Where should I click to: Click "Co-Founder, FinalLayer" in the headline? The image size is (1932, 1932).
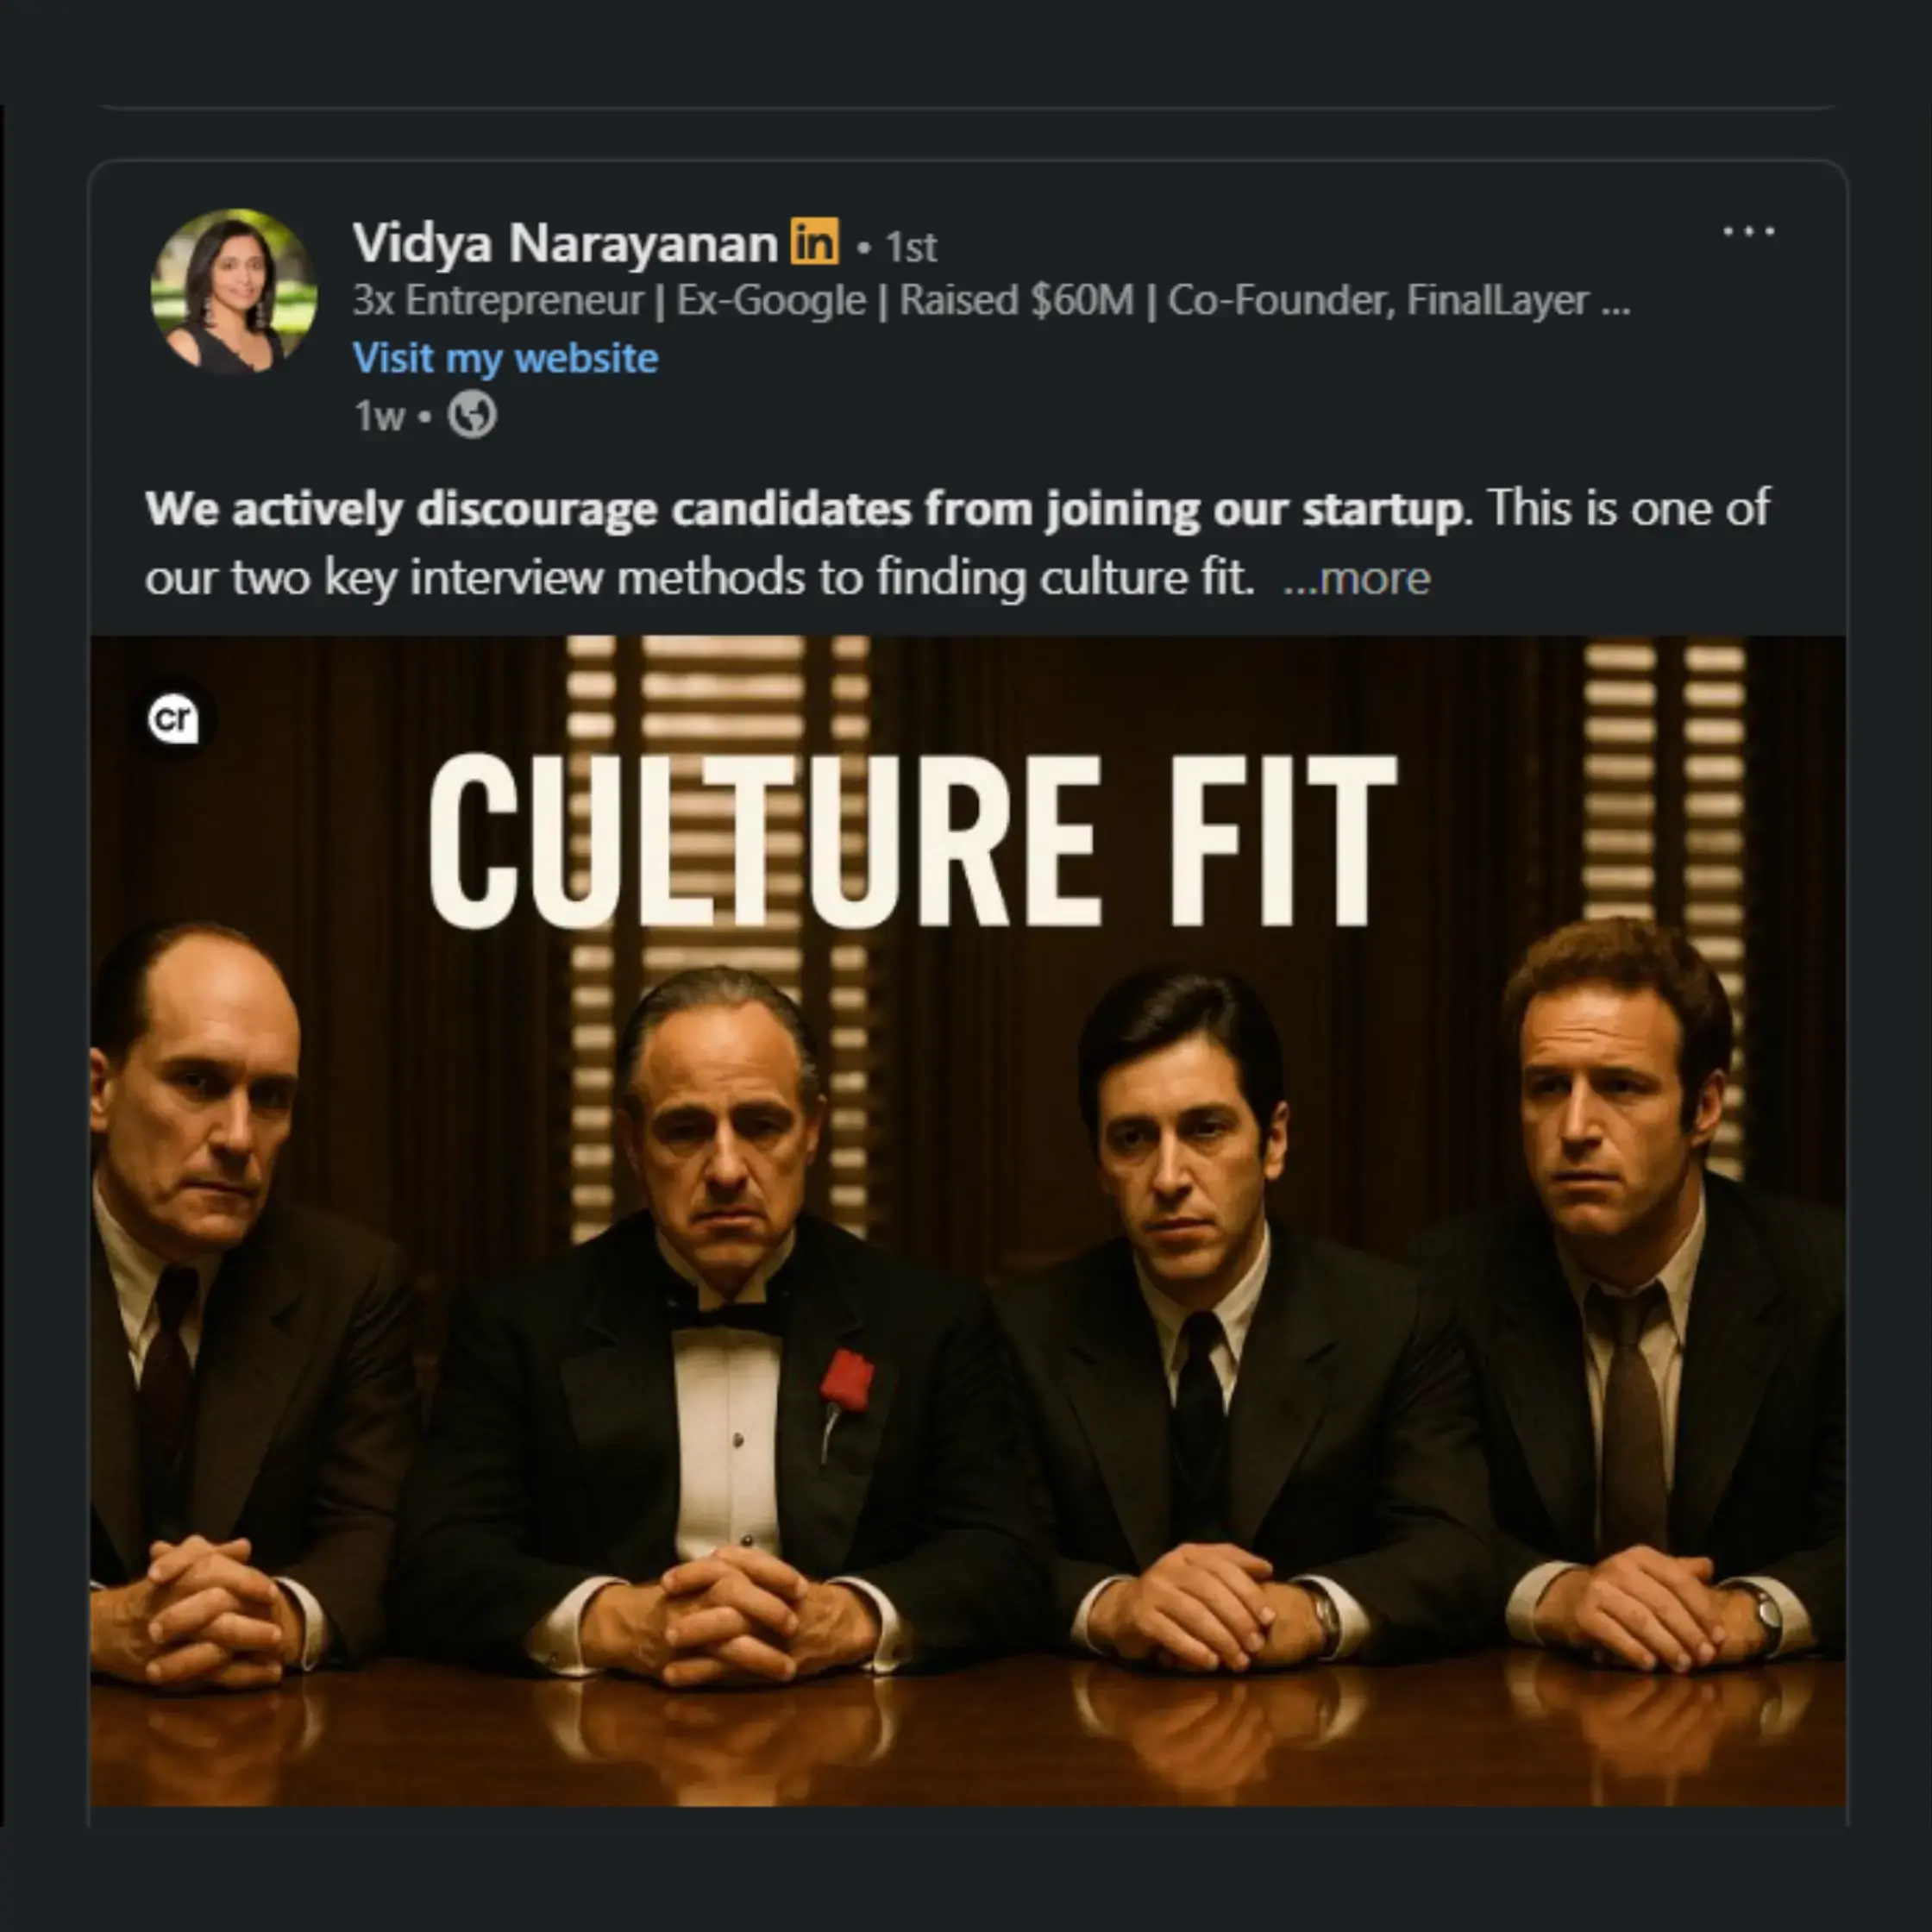click(x=1378, y=301)
